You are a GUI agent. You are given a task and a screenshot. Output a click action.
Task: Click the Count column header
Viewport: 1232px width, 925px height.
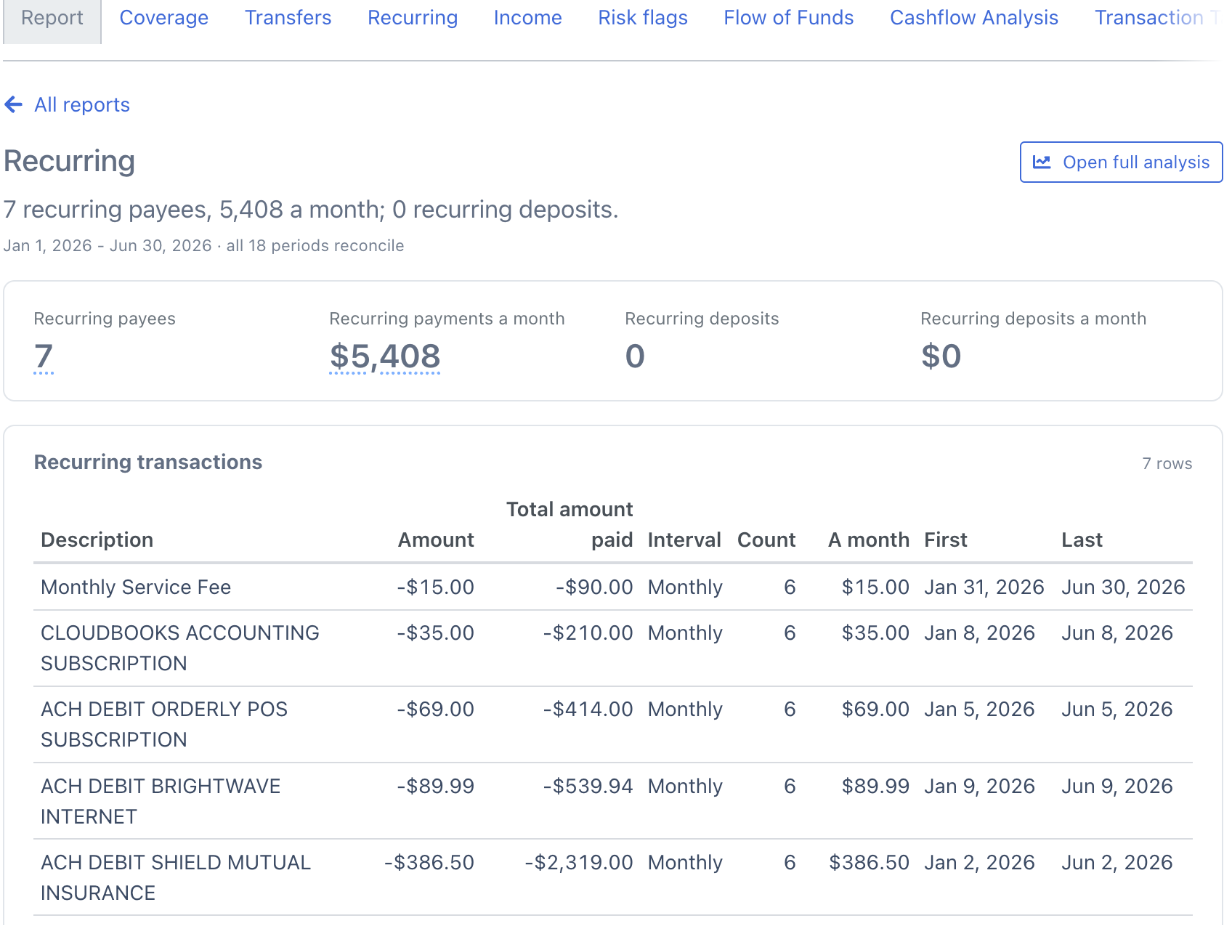click(766, 540)
